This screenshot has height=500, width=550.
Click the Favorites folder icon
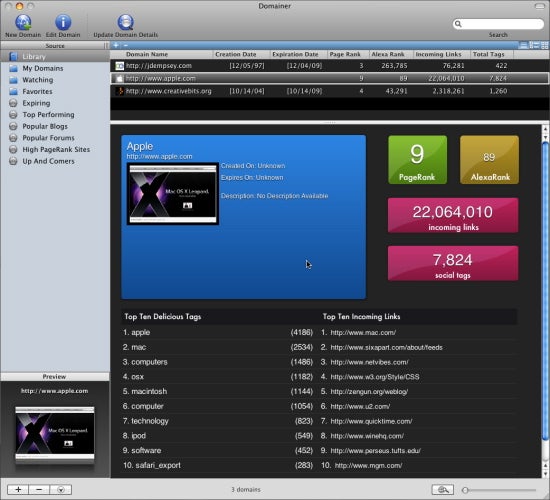tap(13, 91)
